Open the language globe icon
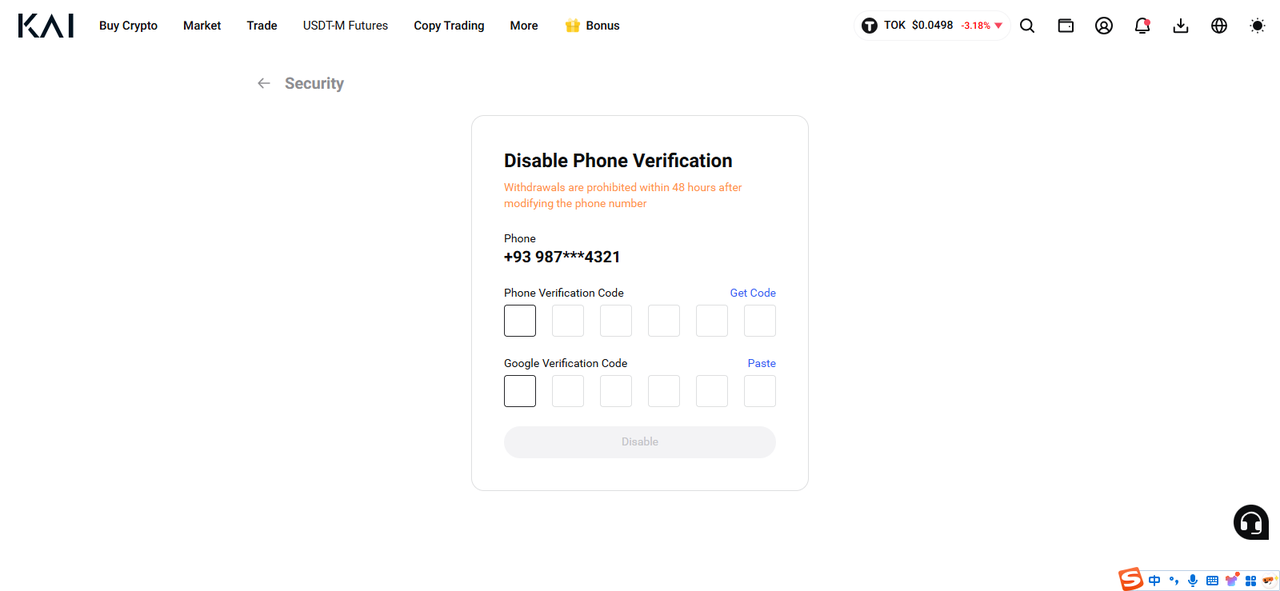Viewport: 1280px width, 591px height. pyautogui.click(x=1219, y=26)
